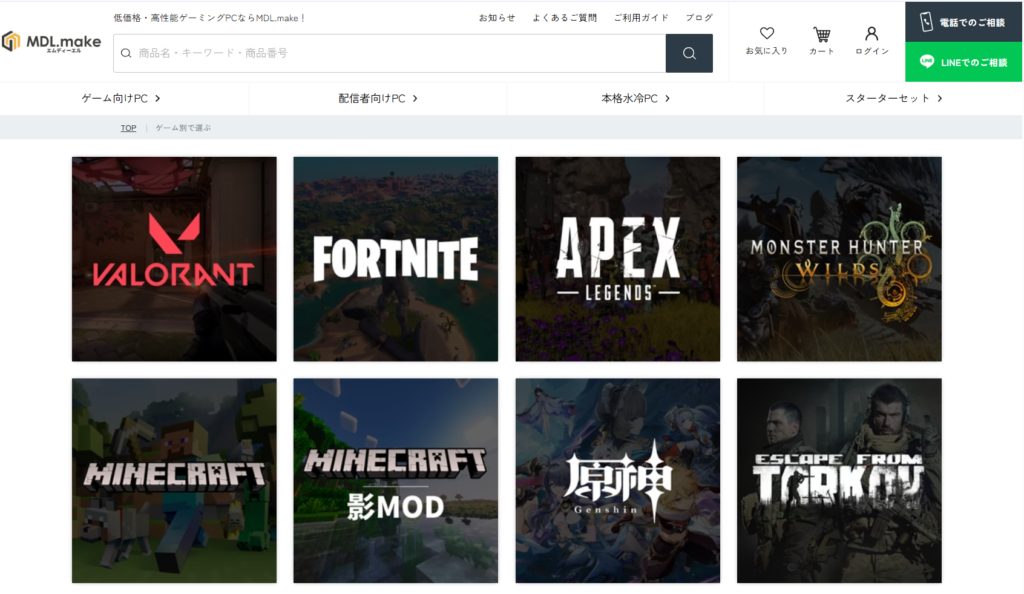Expand the ゲーム向けPC menu
The image size is (1024, 594).
tap(121, 98)
